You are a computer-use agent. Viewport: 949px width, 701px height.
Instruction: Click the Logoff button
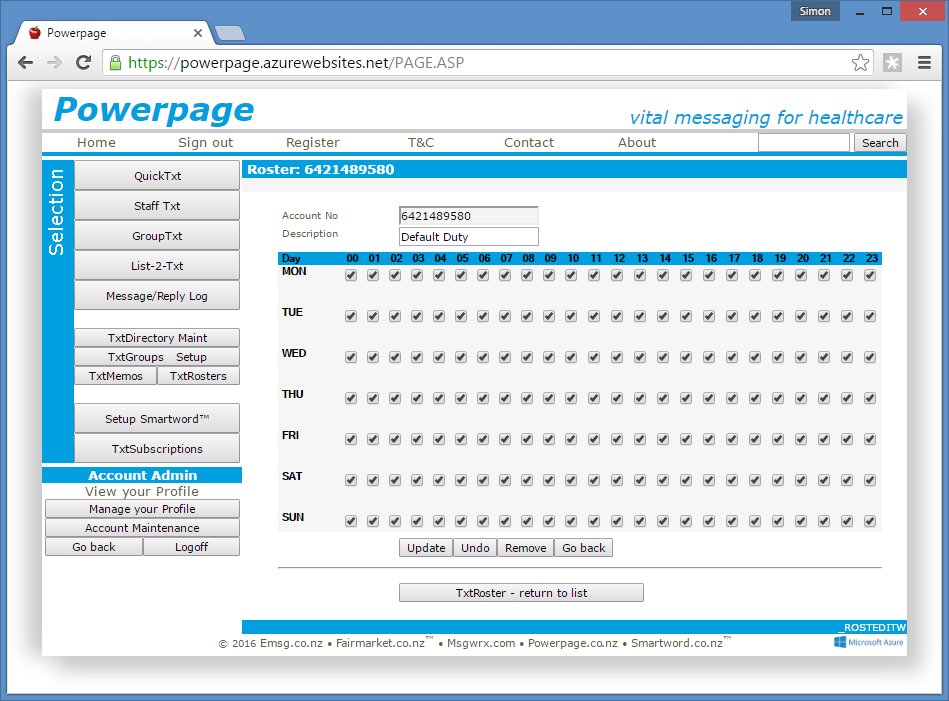191,547
